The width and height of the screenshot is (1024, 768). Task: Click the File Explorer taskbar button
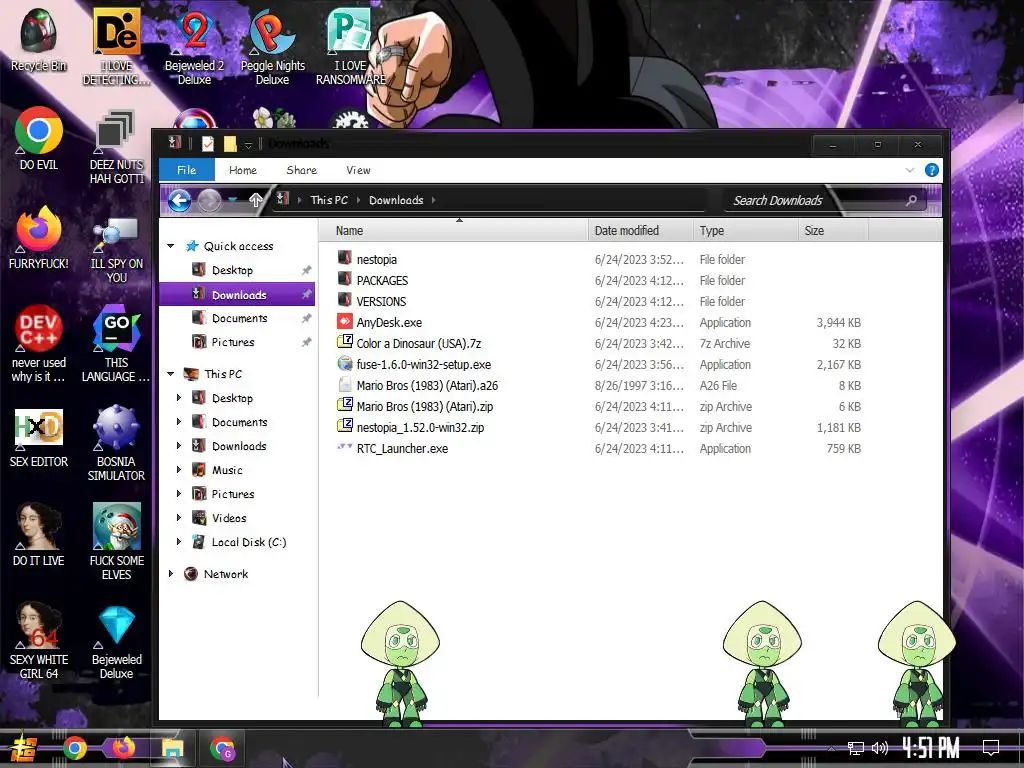172,748
